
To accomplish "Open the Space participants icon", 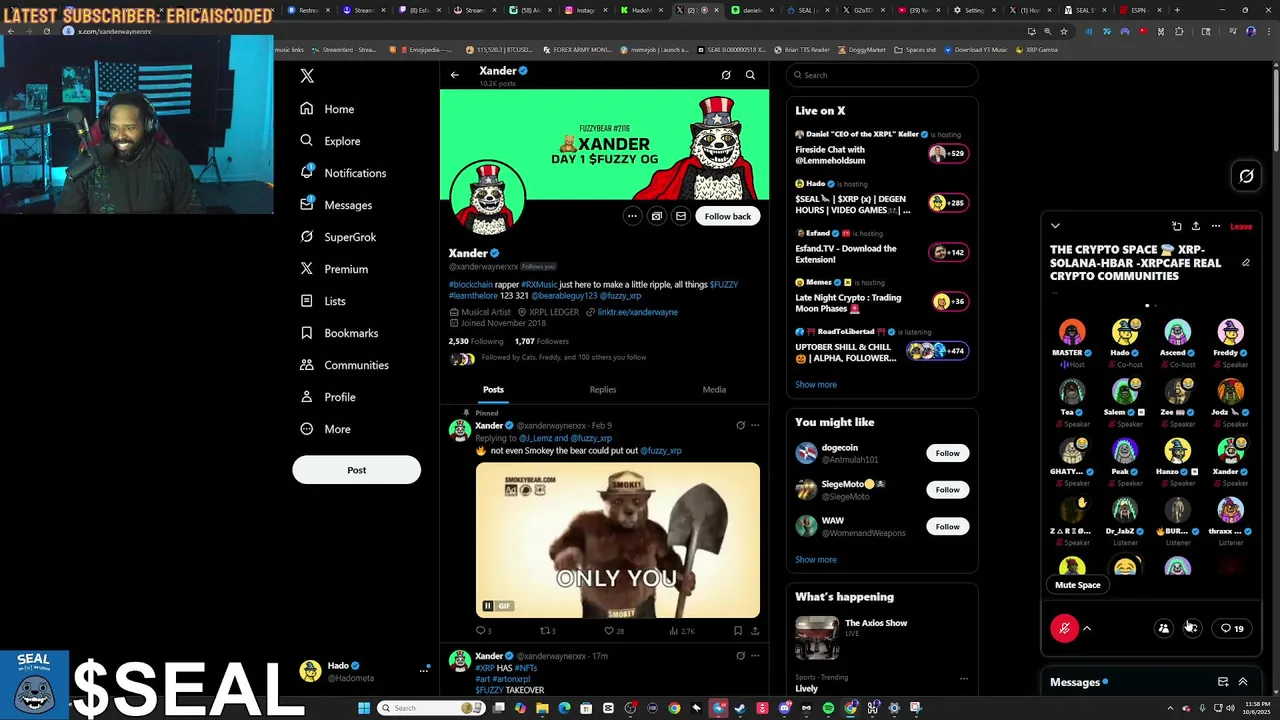I will coord(1163,628).
